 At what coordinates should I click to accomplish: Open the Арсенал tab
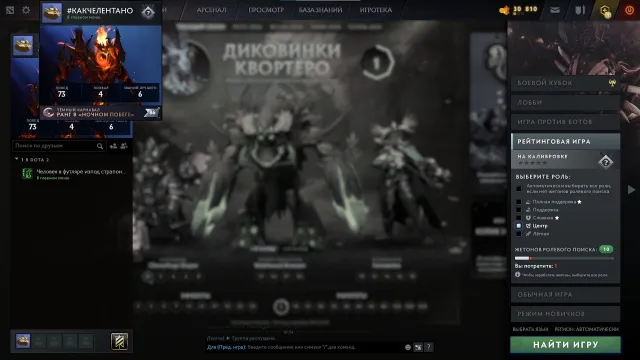coord(211,10)
